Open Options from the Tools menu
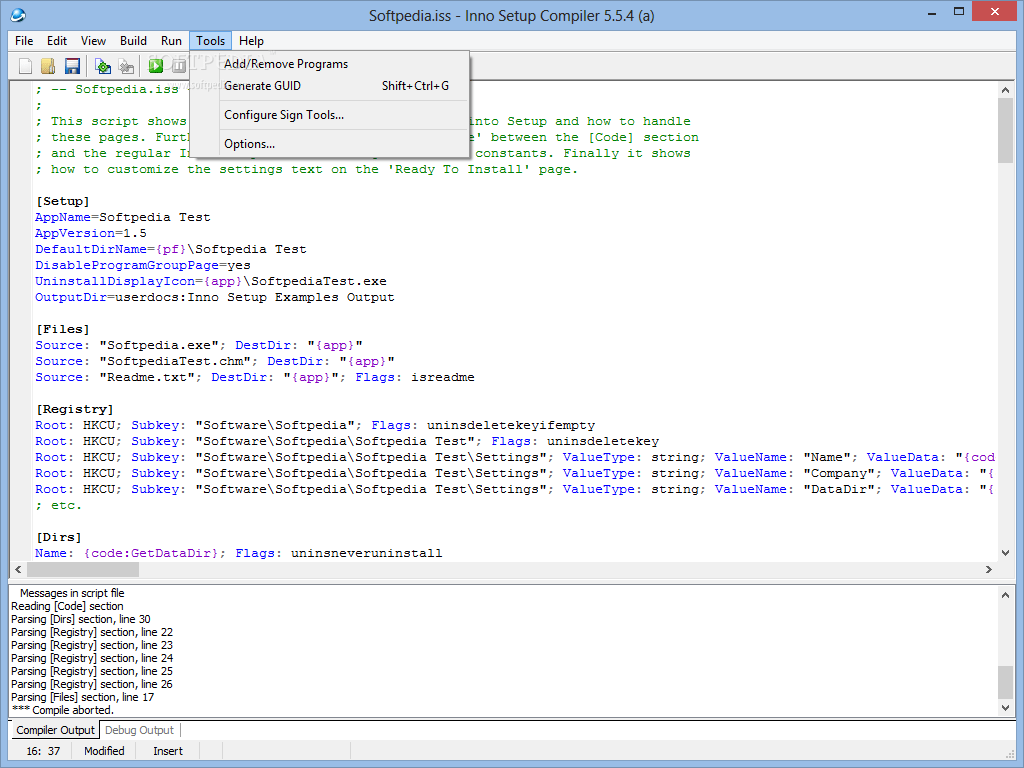1024x768 pixels. tap(330, 144)
